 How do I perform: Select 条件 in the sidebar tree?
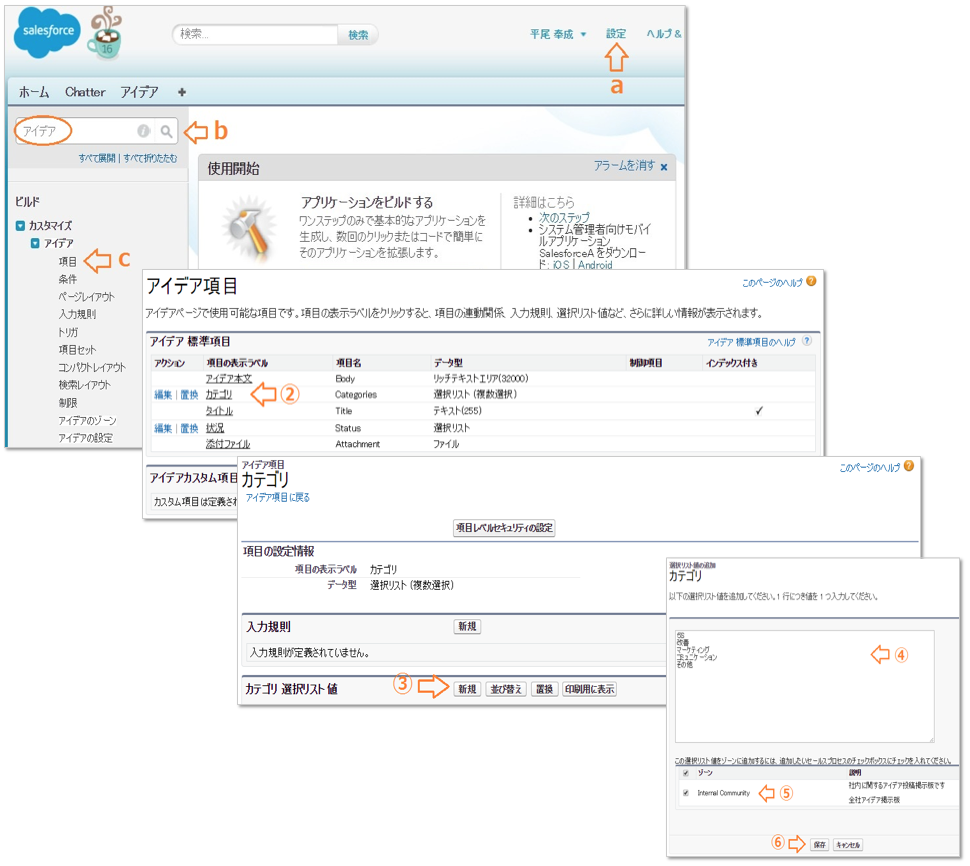[x=67, y=280]
